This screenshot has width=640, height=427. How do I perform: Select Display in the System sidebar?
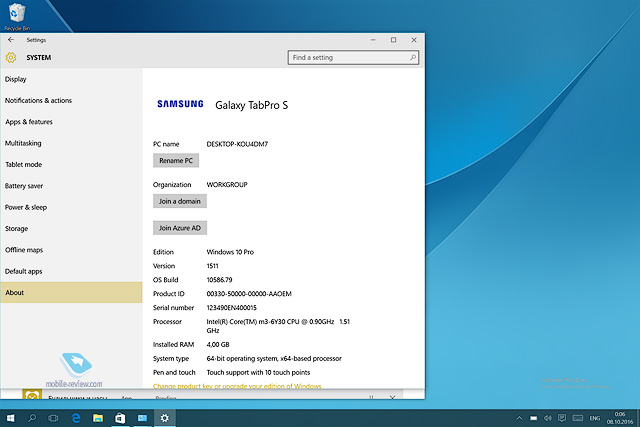(71, 79)
